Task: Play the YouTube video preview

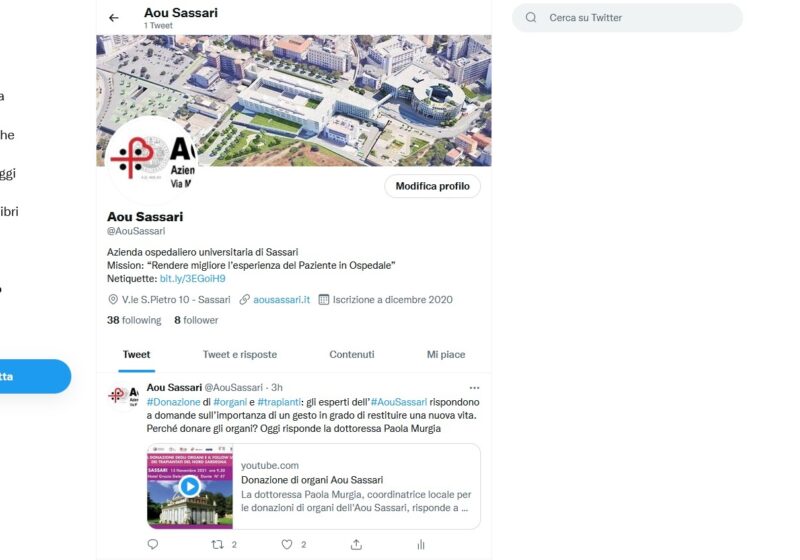Action: point(189,487)
